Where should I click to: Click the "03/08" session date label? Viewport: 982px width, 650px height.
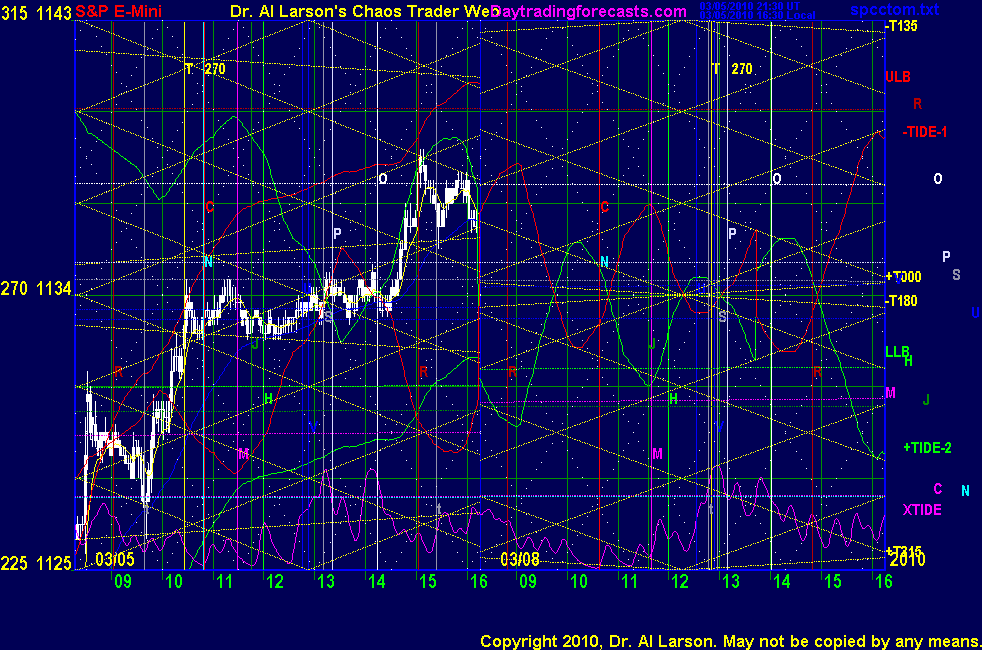[520, 559]
